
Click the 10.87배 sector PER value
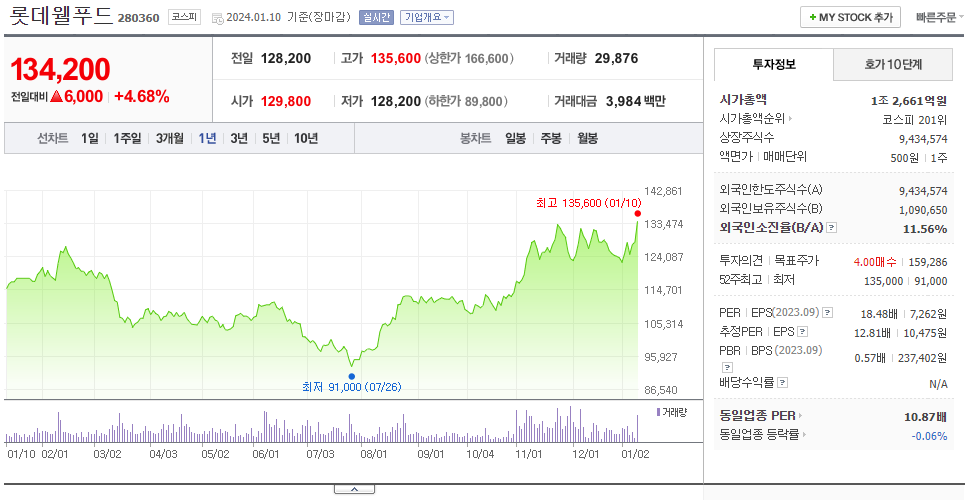pos(925,417)
